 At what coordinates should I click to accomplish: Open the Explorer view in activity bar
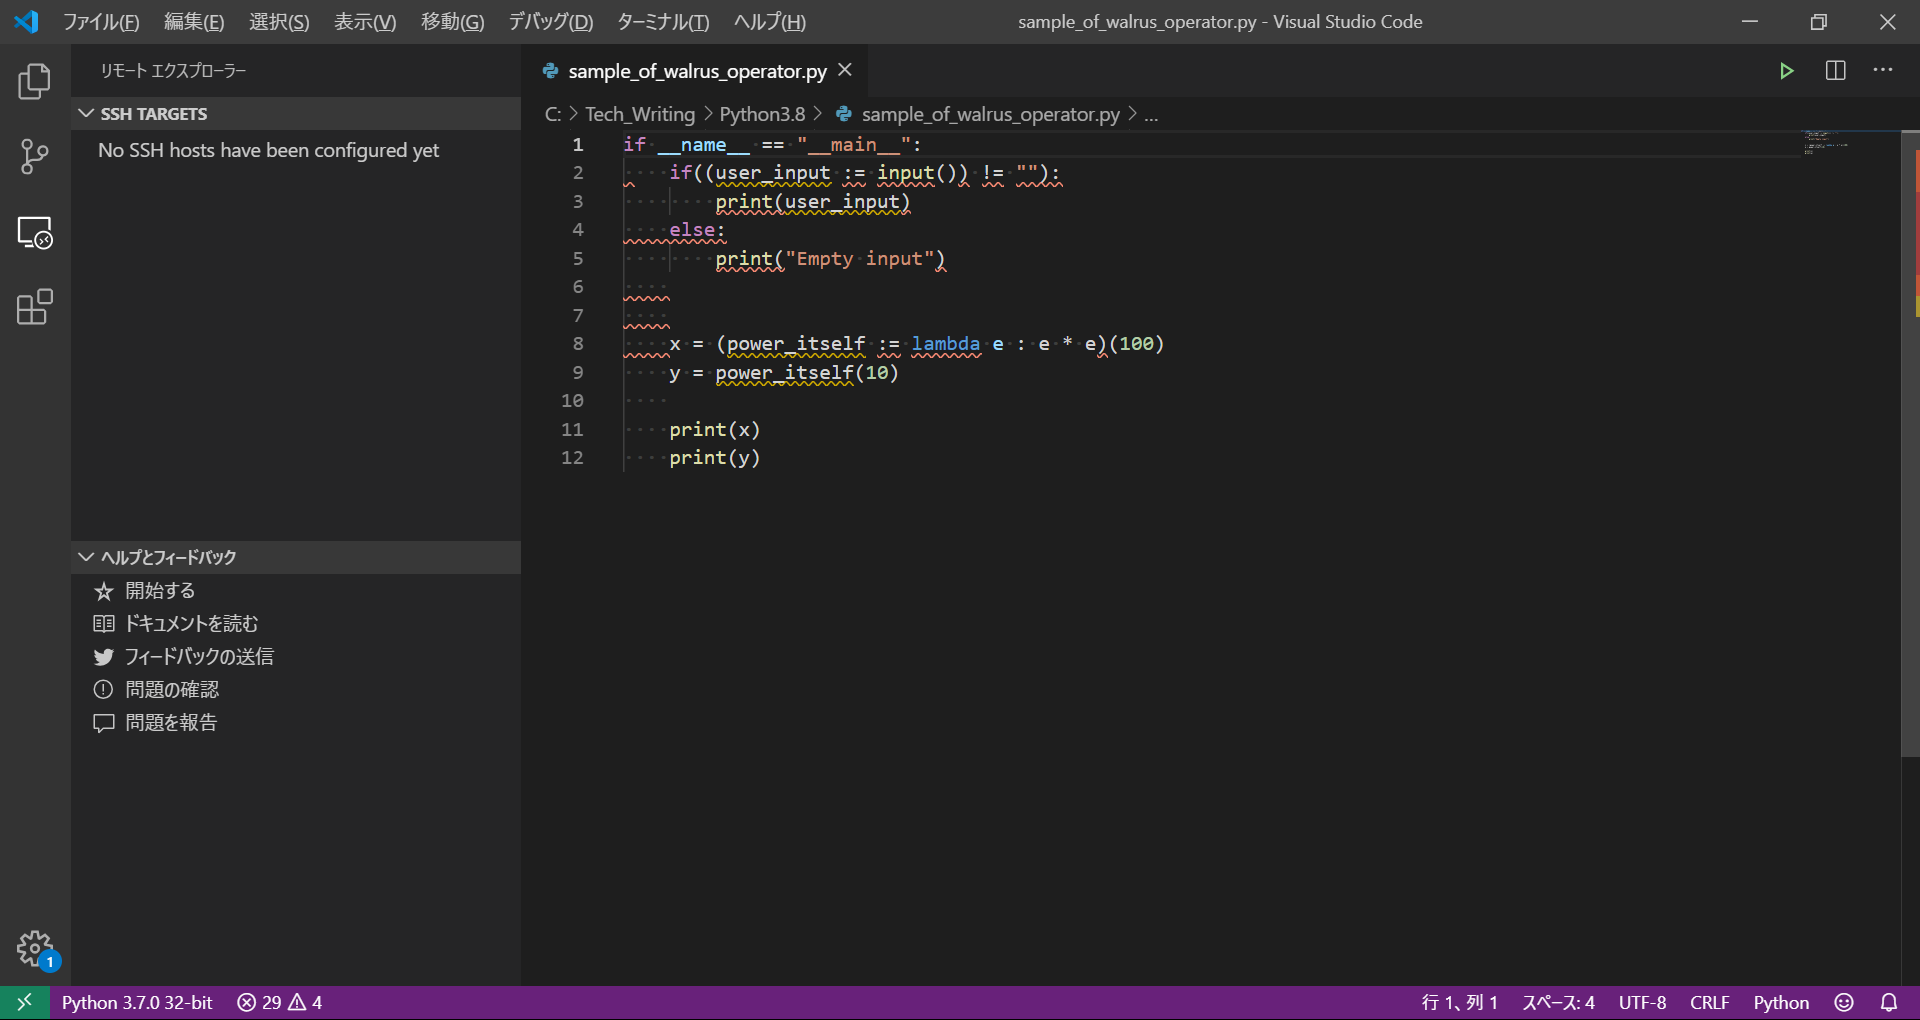click(35, 81)
